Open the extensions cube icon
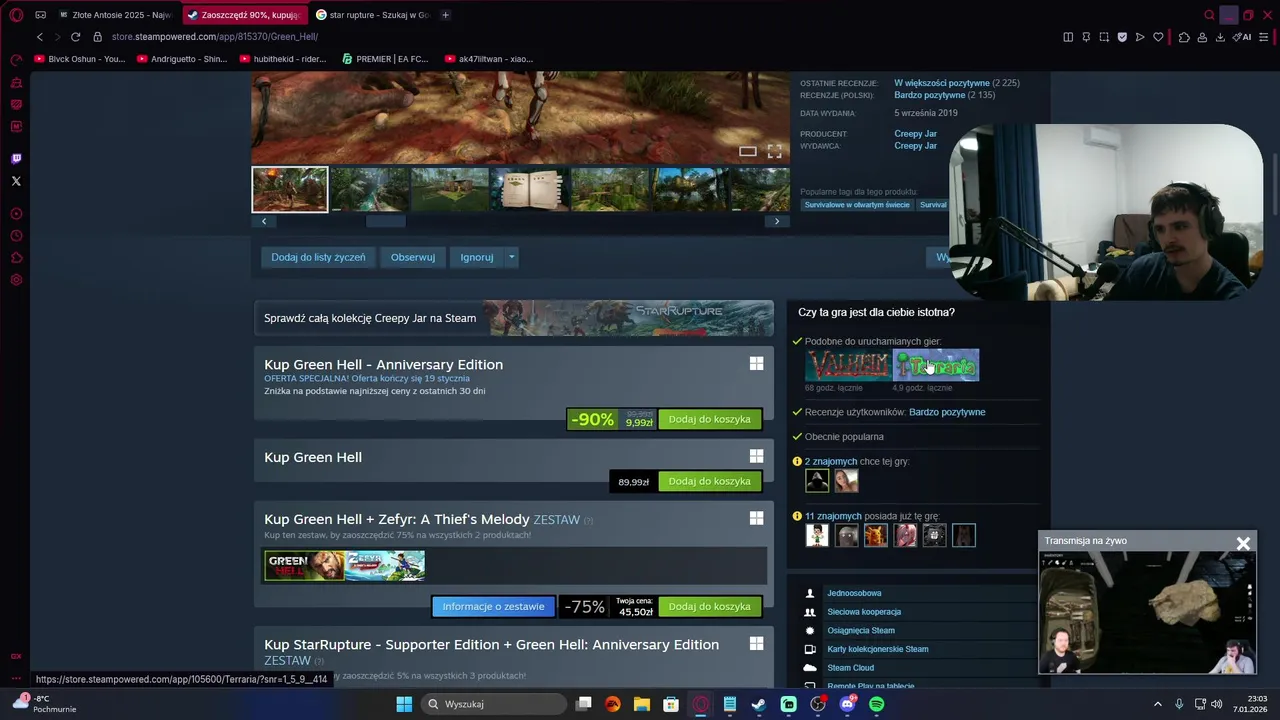 click(1184, 37)
